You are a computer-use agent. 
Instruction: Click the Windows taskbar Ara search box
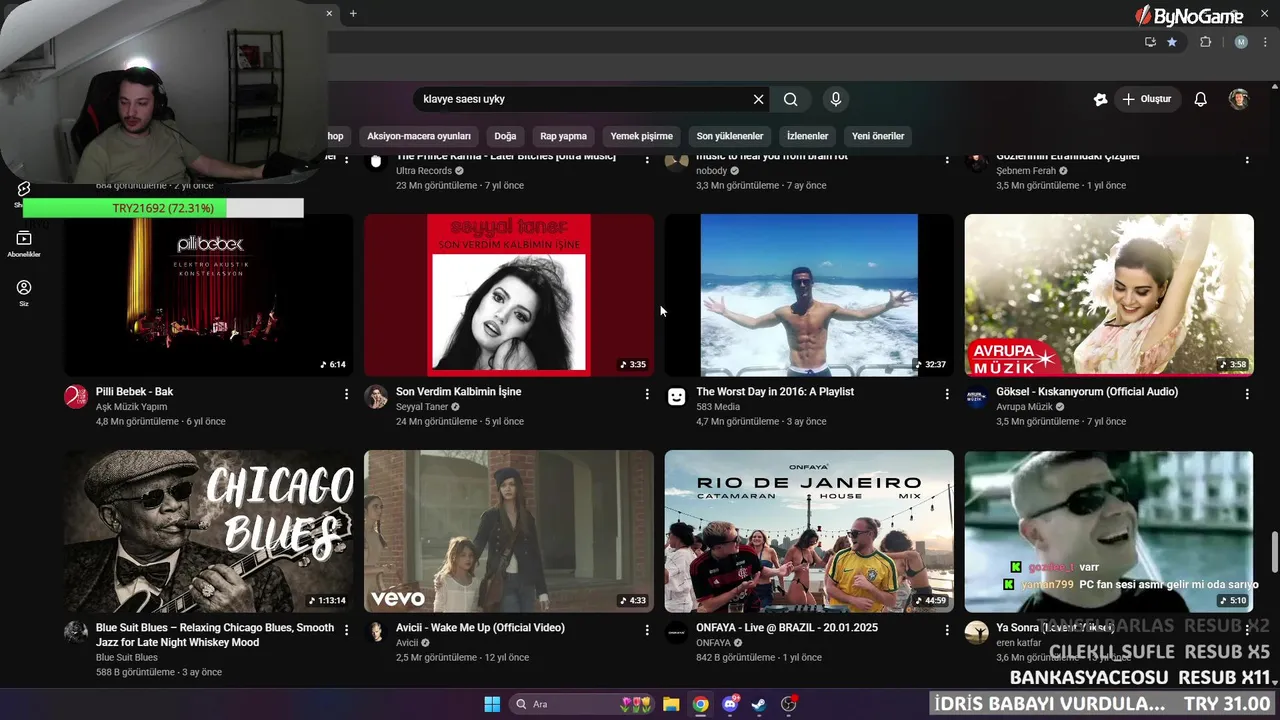pyautogui.click(x=583, y=704)
